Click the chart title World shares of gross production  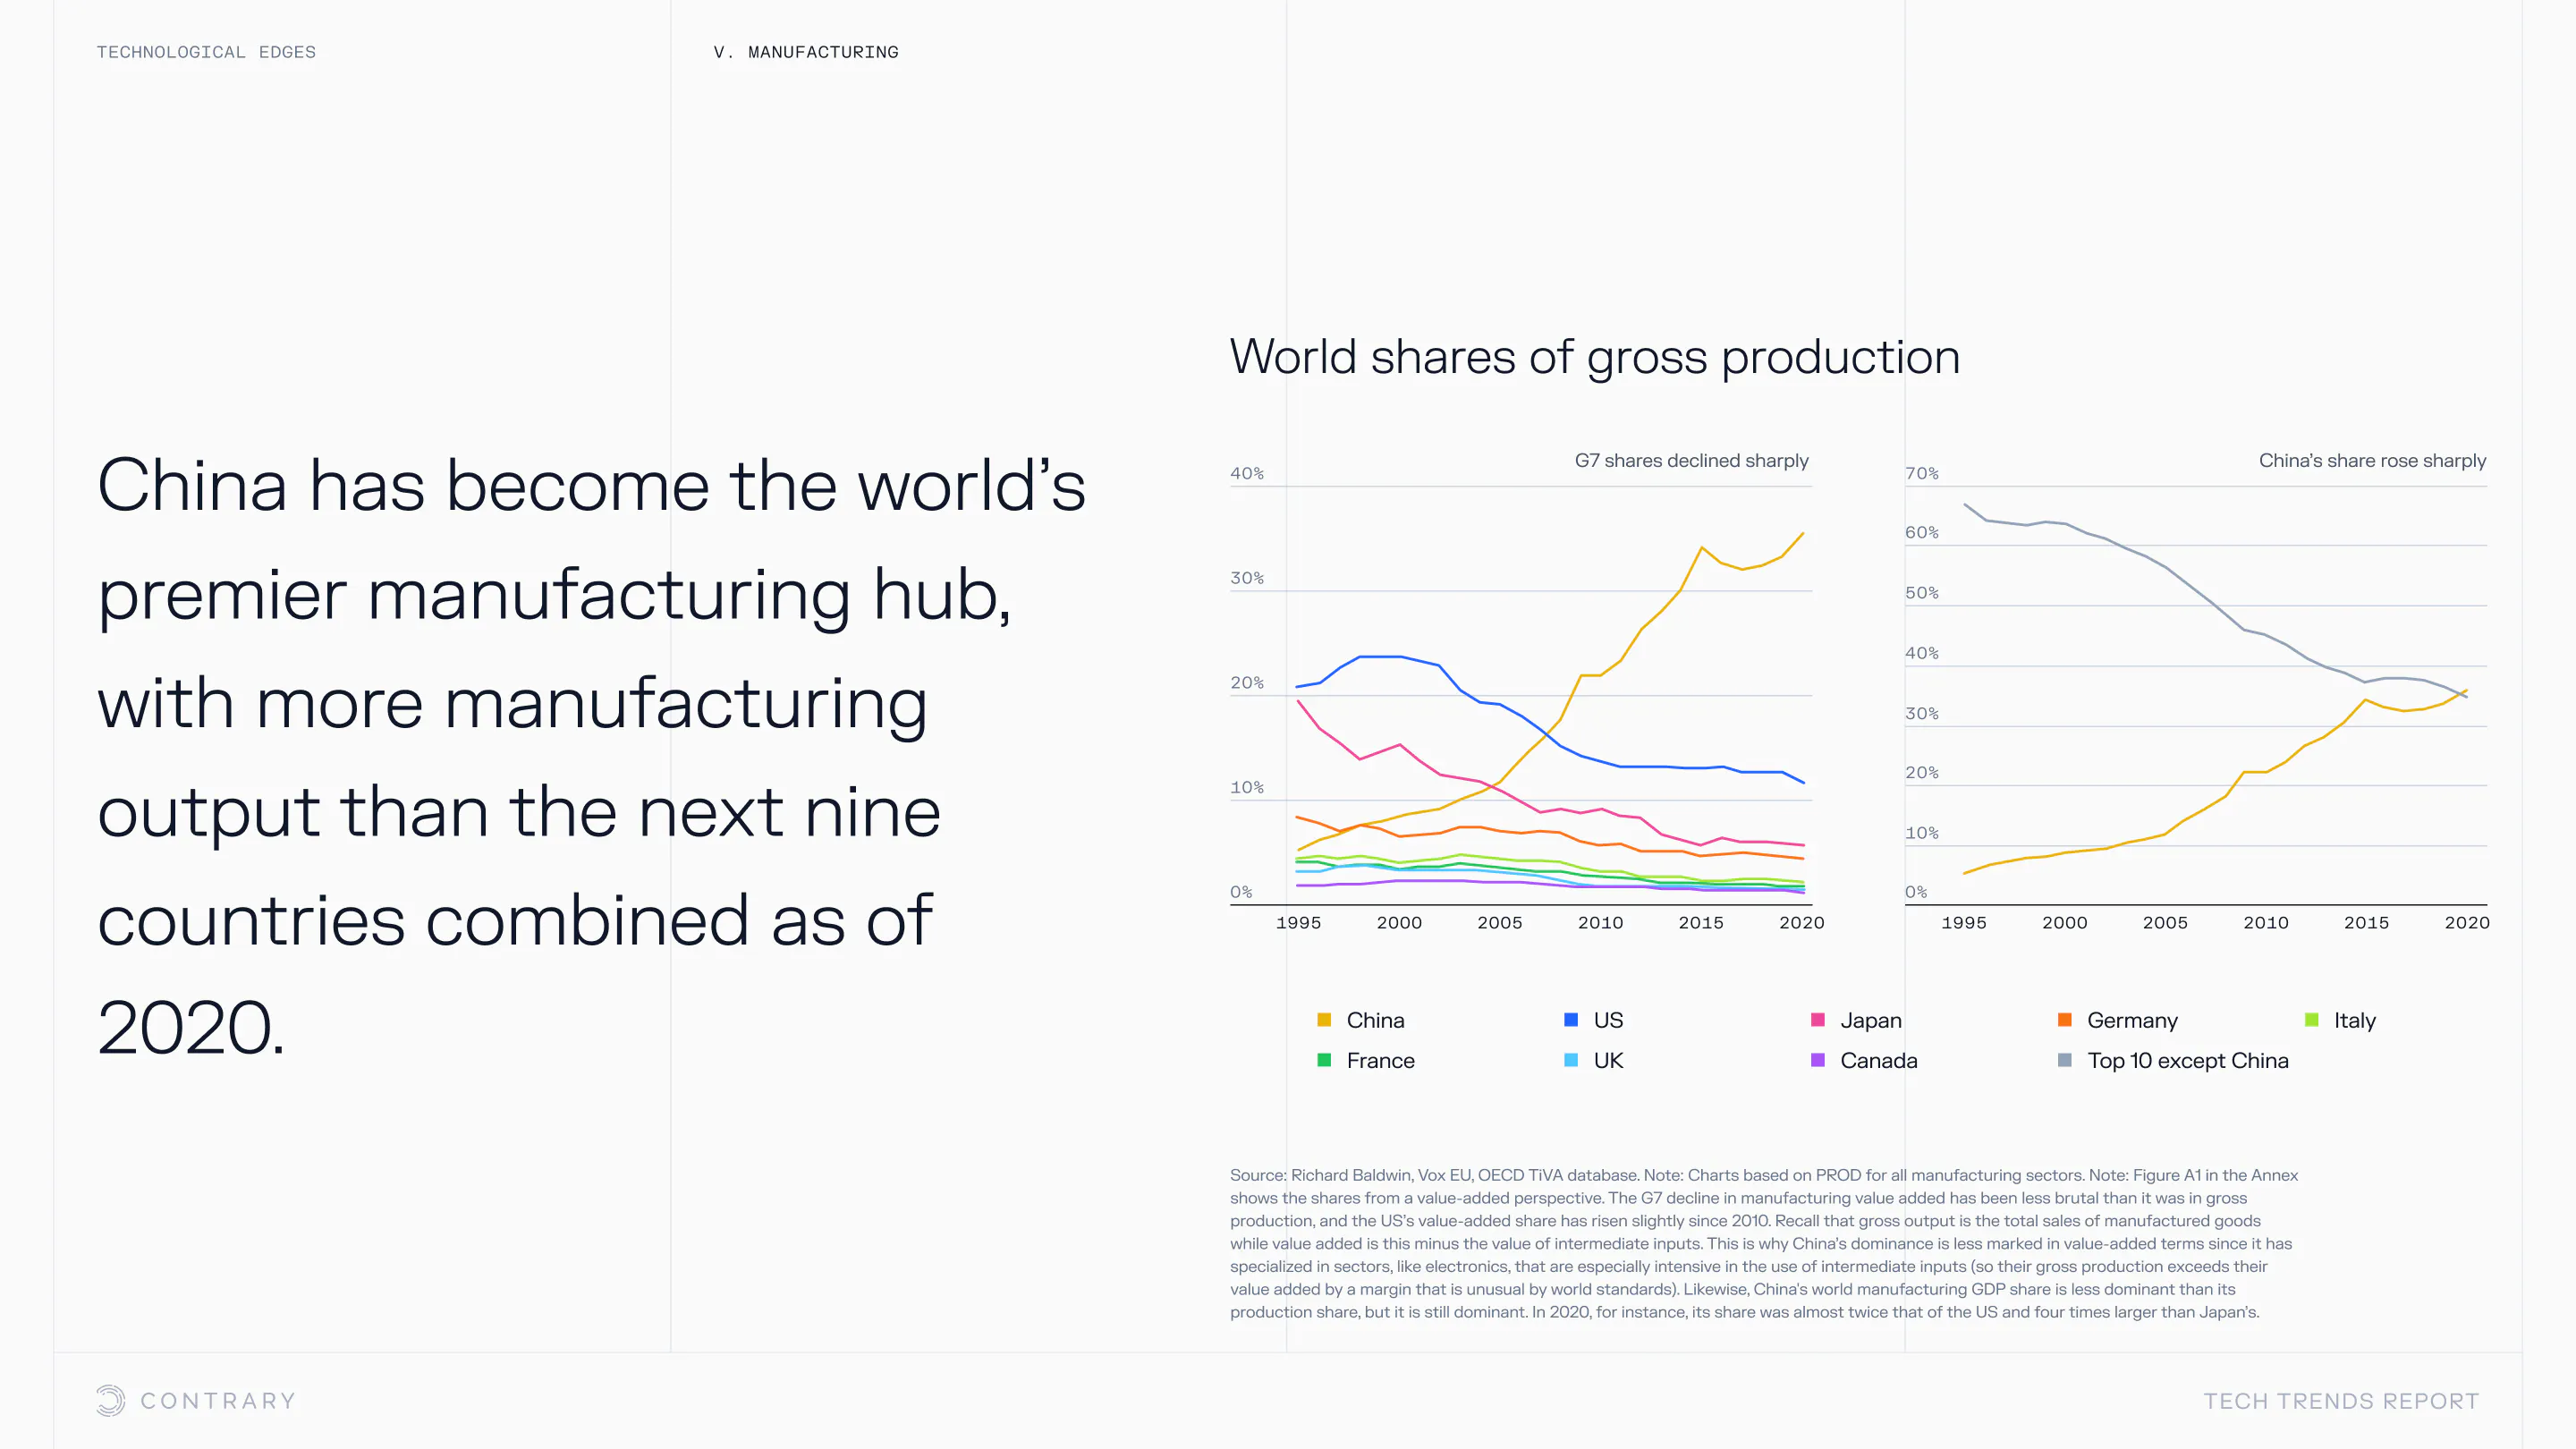1594,357
